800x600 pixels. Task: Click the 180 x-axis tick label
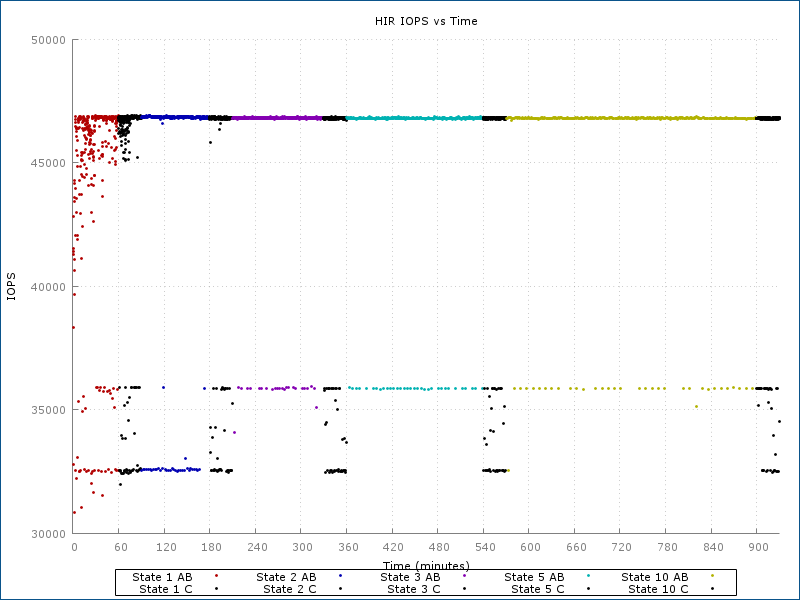[x=212, y=547]
